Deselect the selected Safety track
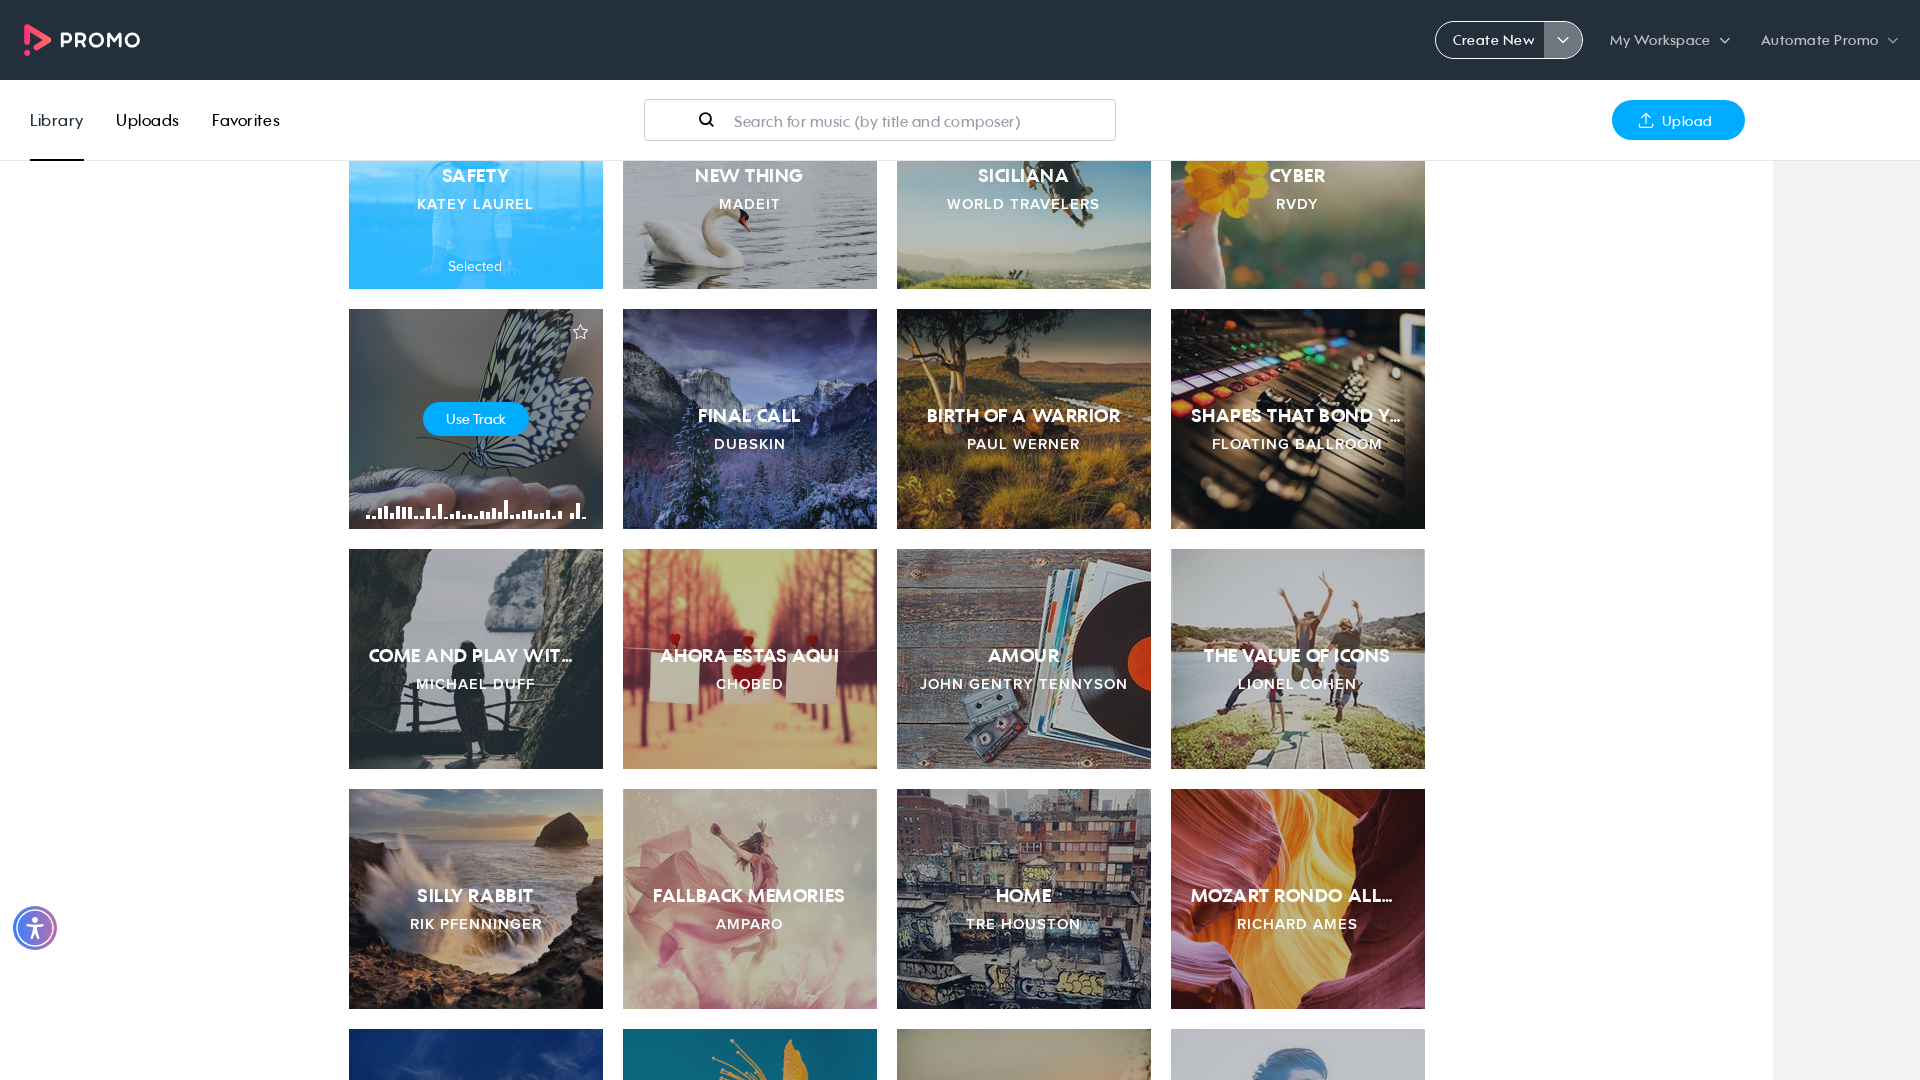 click(x=476, y=225)
